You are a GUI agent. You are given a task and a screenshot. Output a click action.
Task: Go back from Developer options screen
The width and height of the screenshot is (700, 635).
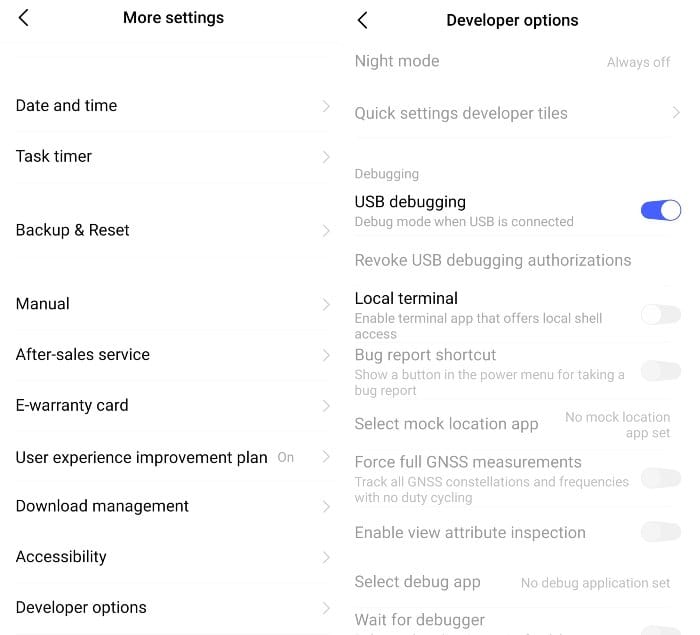coord(363,20)
